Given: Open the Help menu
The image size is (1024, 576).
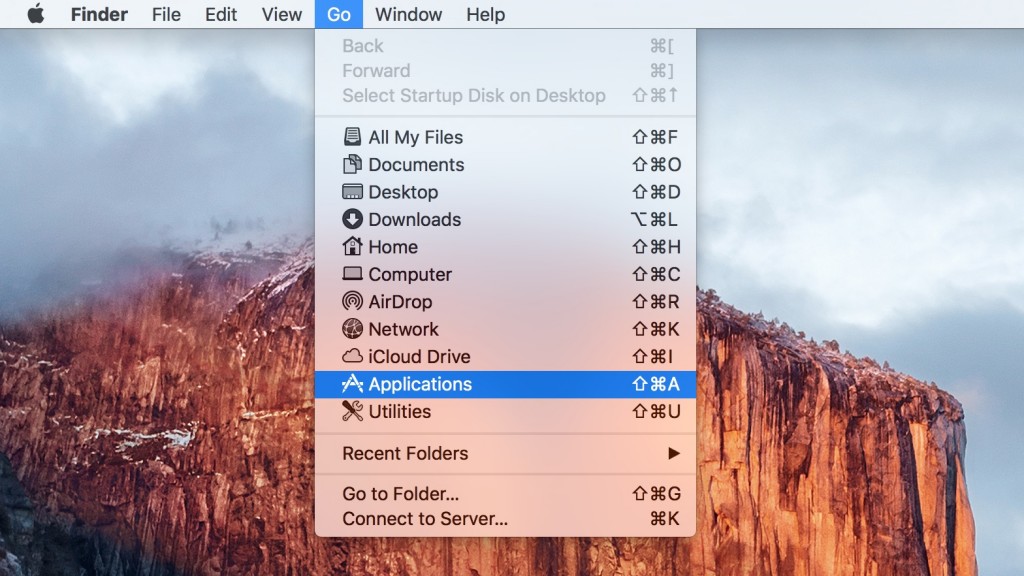Looking at the screenshot, I should pos(485,14).
